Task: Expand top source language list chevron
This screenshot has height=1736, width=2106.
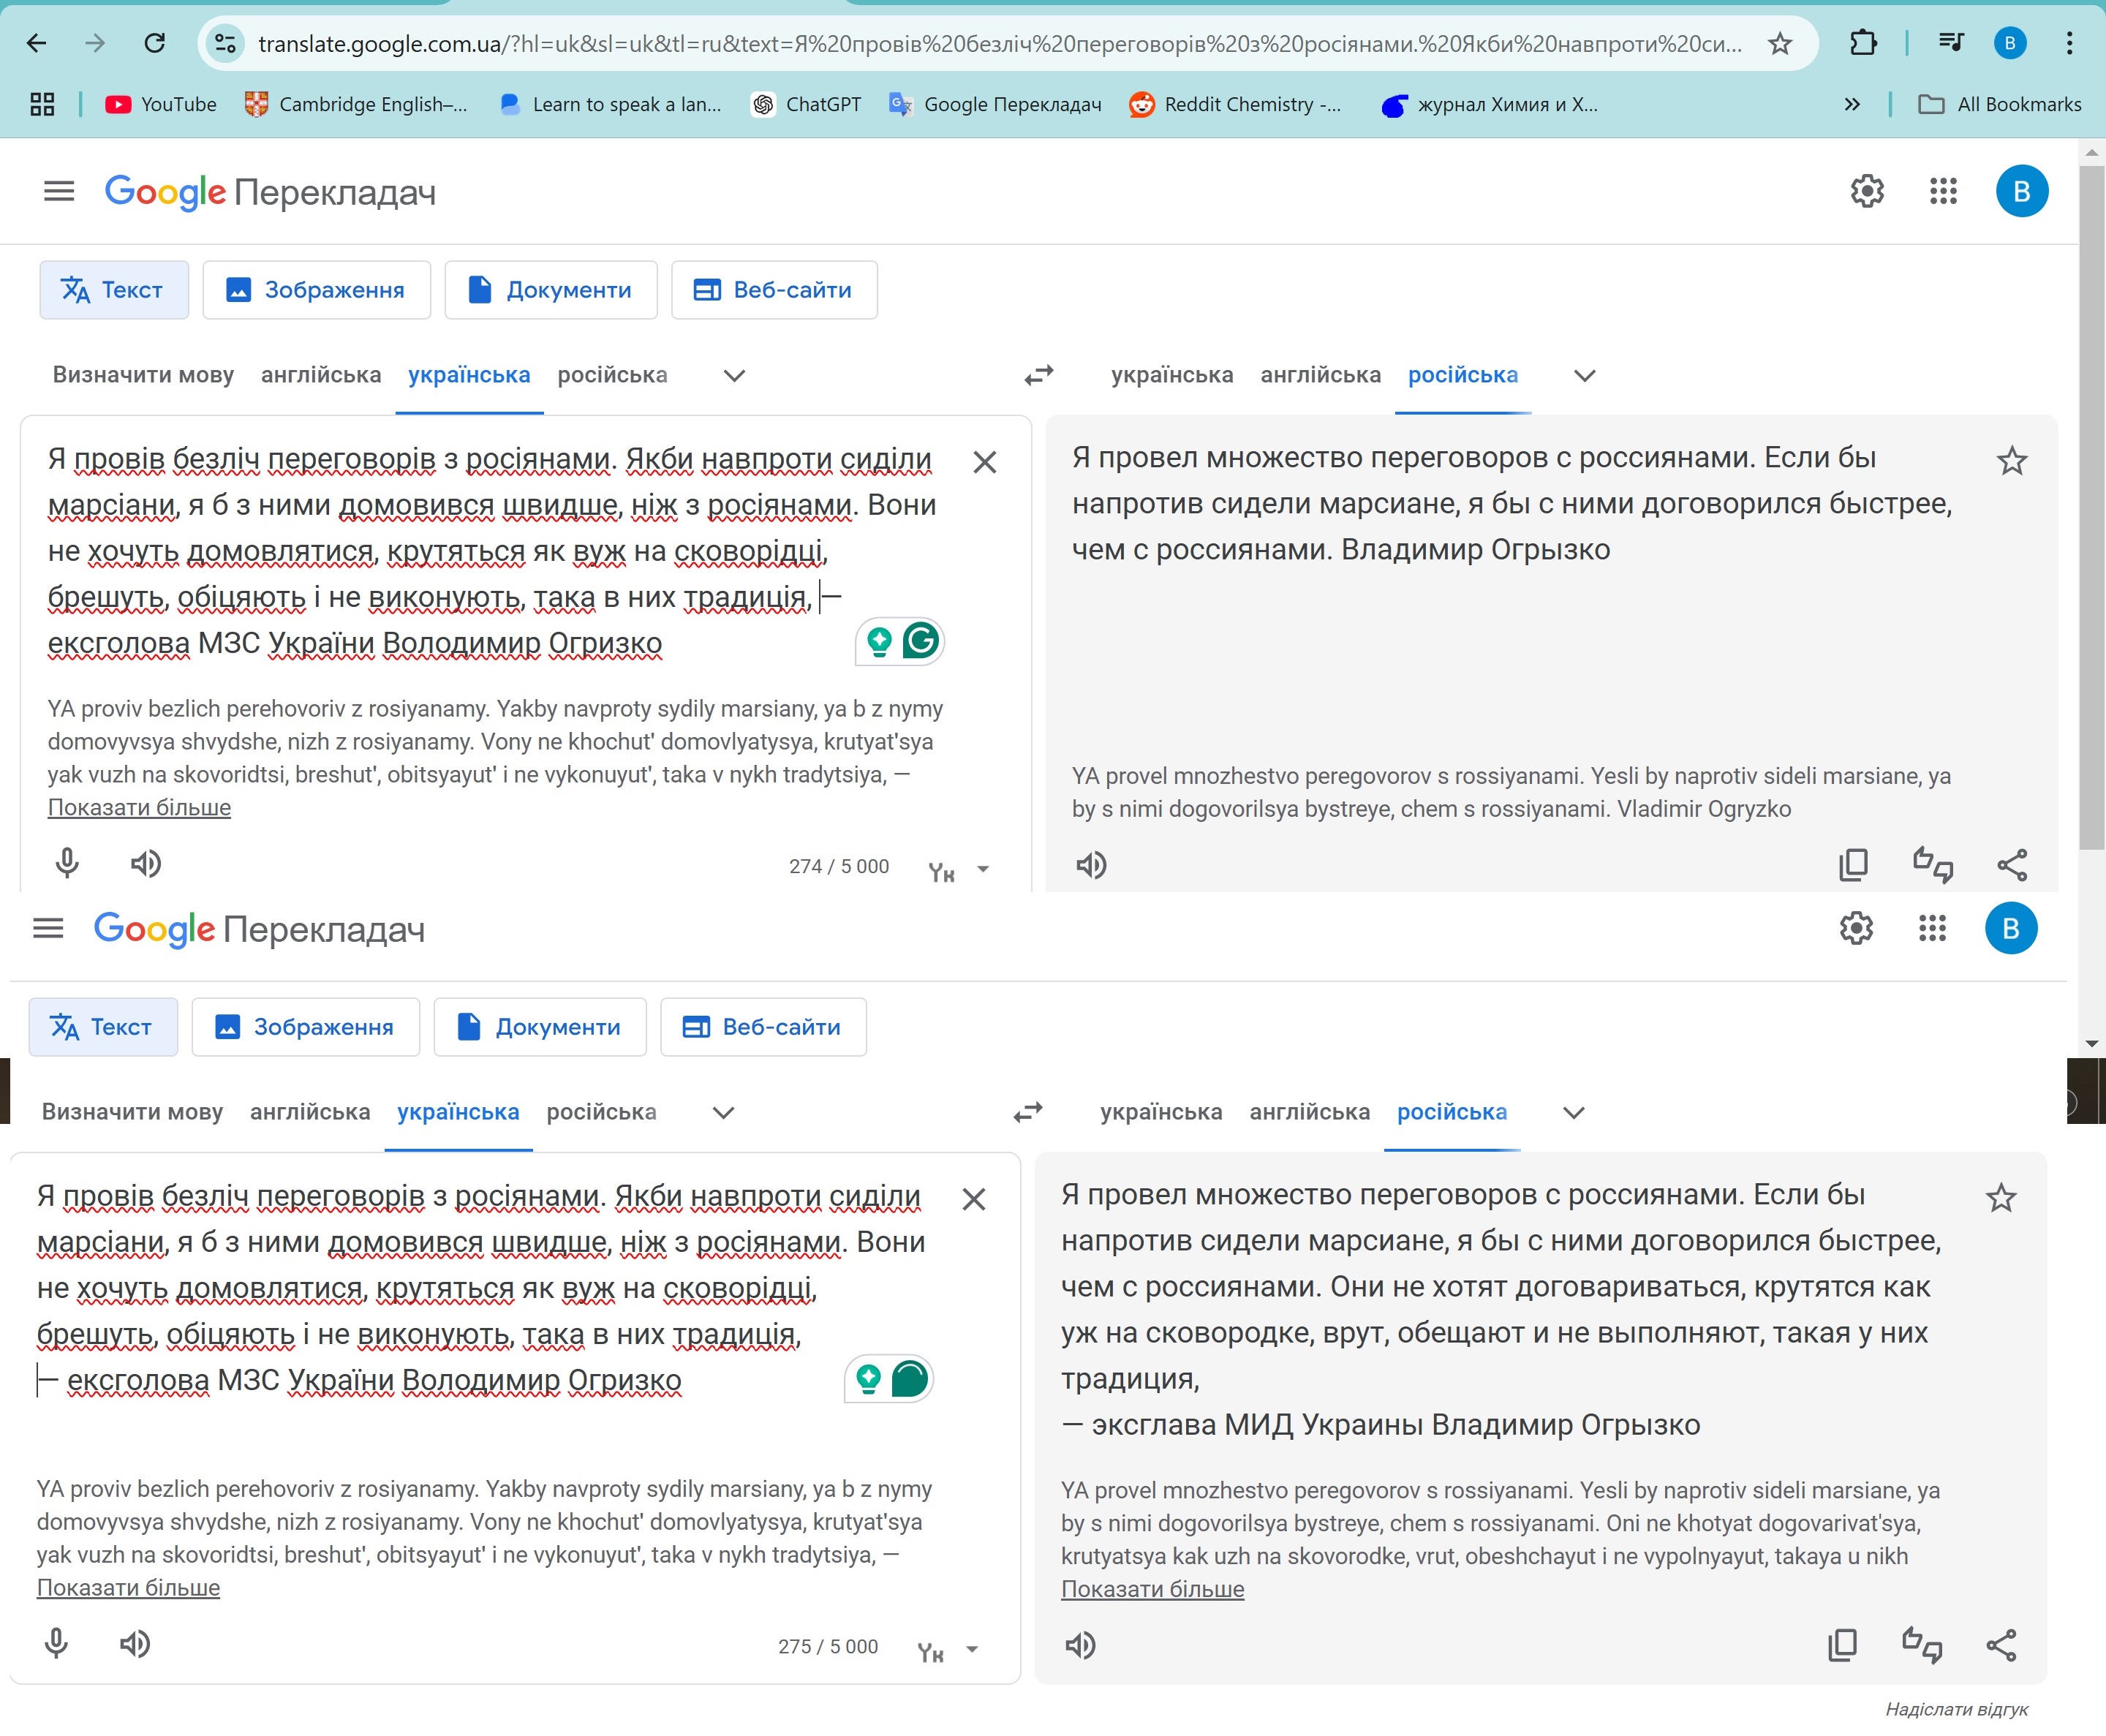Action: pos(734,376)
